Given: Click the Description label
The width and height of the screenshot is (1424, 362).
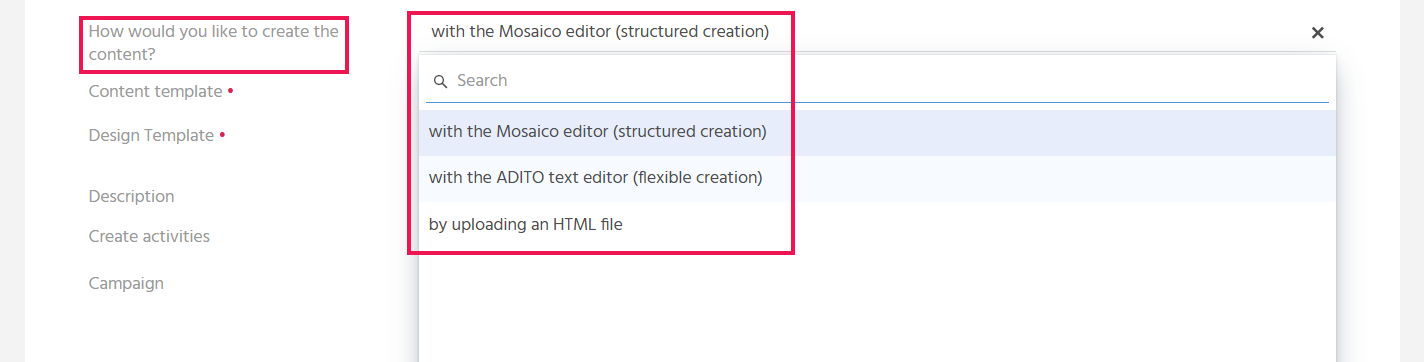Looking at the screenshot, I should pos(131,196).
